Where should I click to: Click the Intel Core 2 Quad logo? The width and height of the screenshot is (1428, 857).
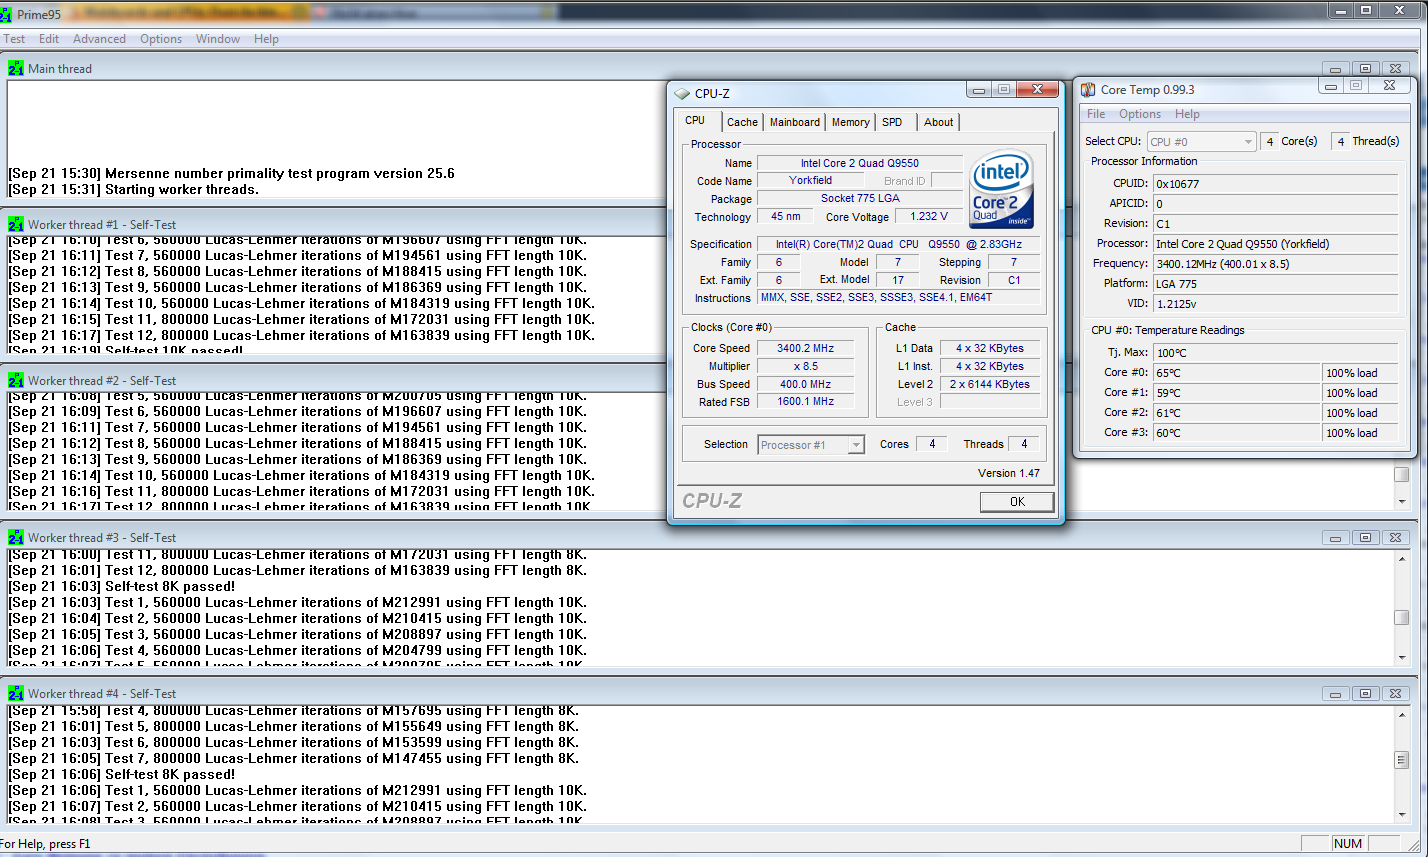1001,190
